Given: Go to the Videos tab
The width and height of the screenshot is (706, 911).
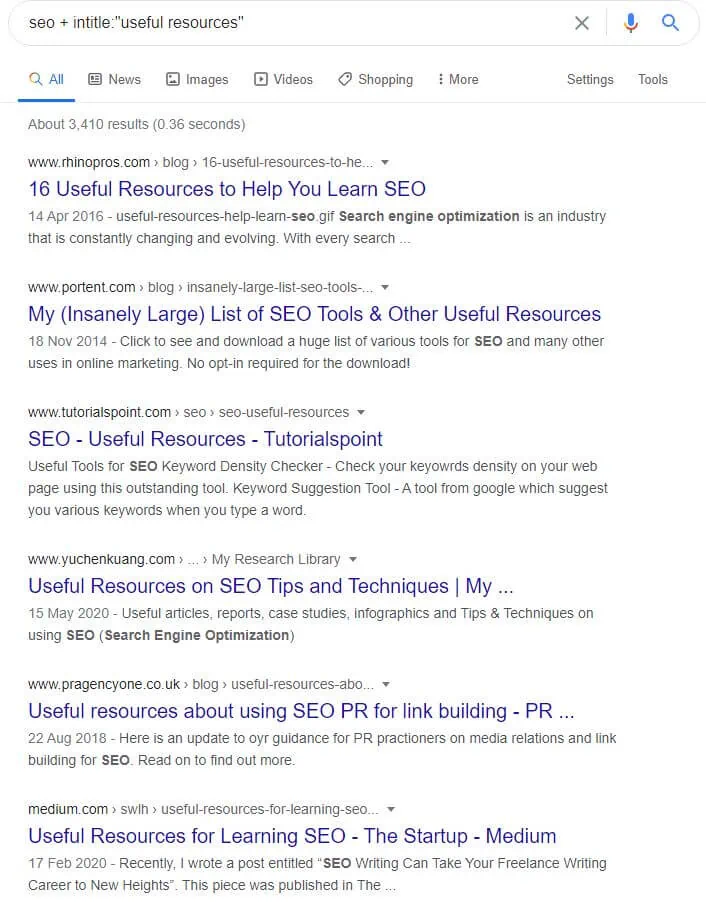Looking at the screenshot, I should pyautogui.click(x=284, y=80).
